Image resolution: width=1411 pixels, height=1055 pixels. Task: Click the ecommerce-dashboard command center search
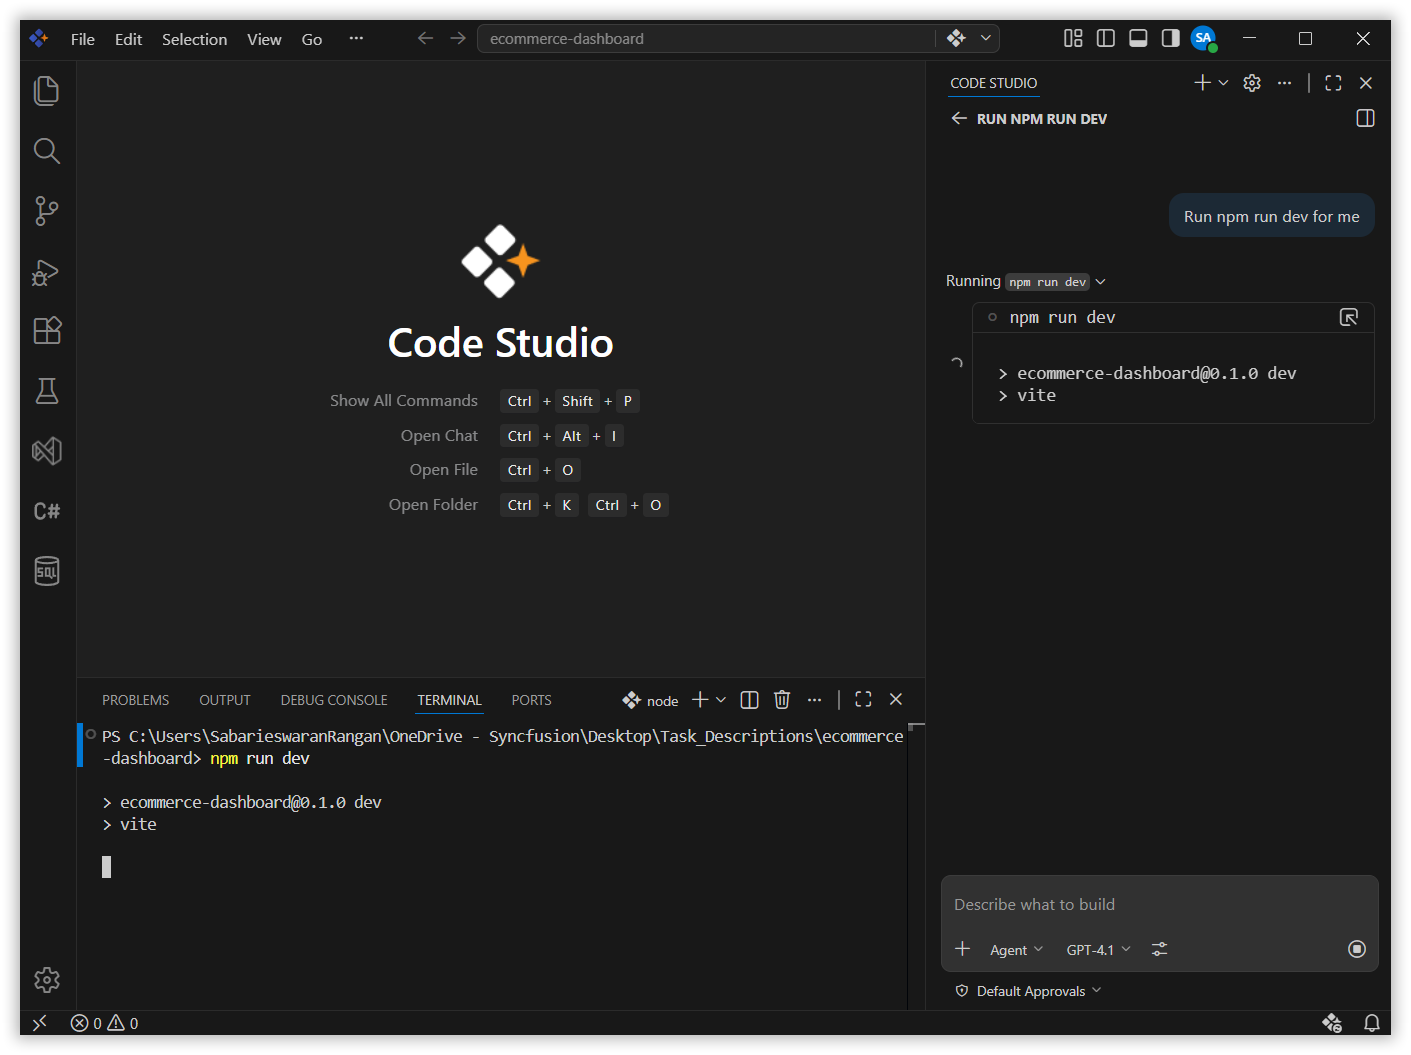coord(706,39)
